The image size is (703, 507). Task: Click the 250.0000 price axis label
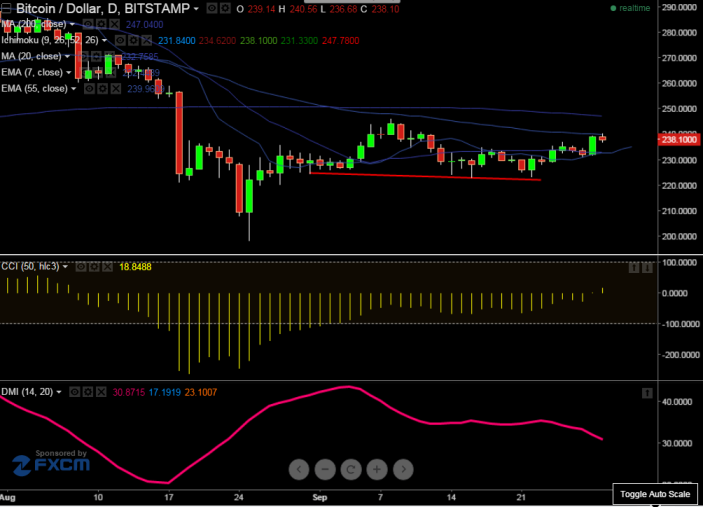tap(679, 109)
